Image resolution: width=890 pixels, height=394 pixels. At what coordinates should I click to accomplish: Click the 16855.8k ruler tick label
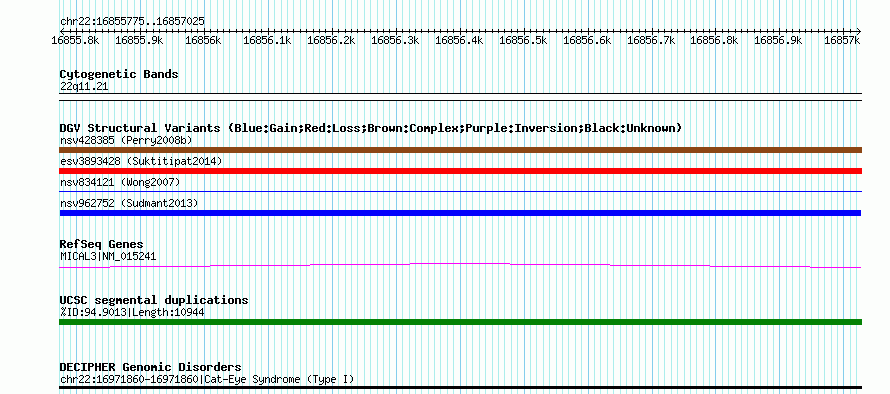(75, 40)
